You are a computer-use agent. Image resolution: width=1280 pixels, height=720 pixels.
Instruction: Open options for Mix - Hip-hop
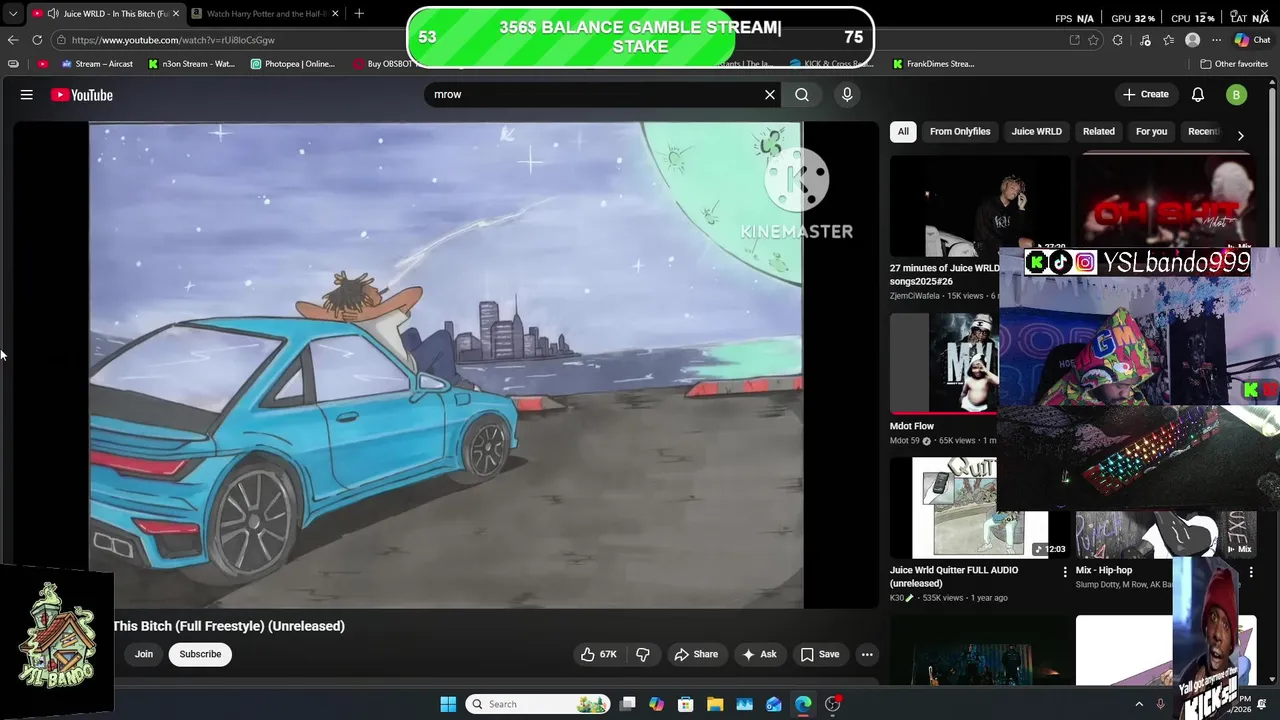[x=1250, y=572]
